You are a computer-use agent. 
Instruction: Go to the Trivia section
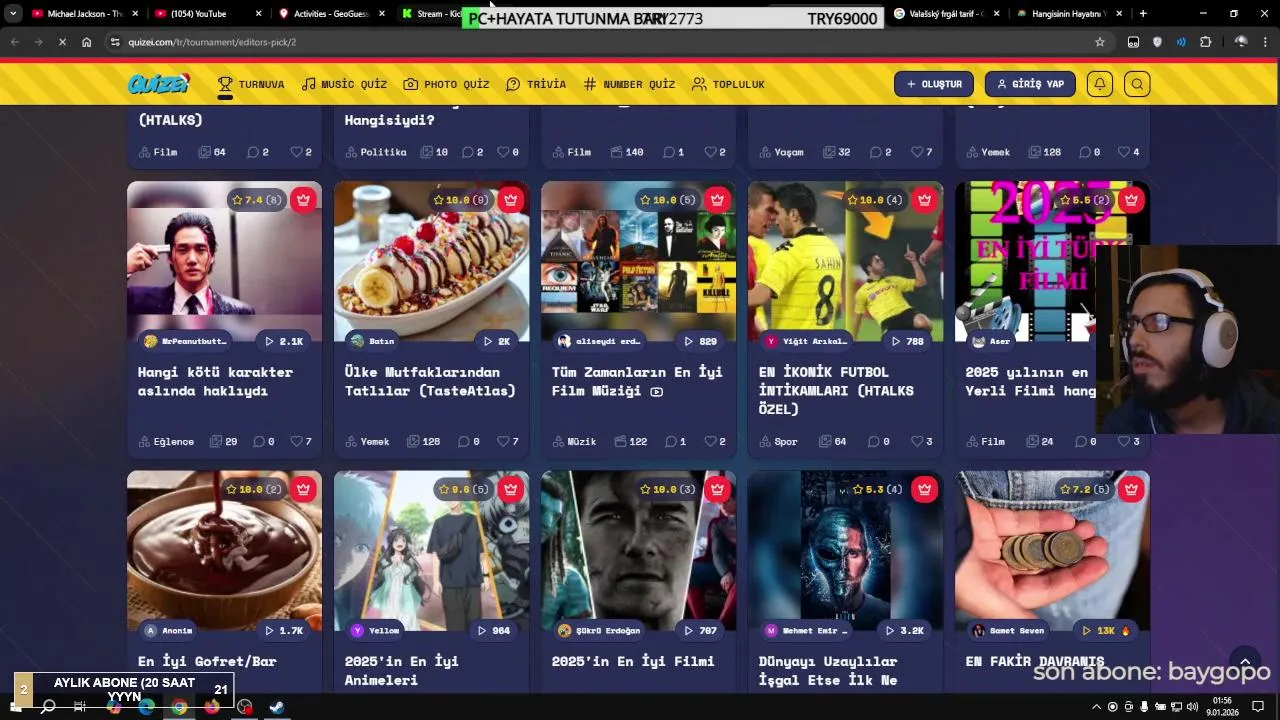536,84
